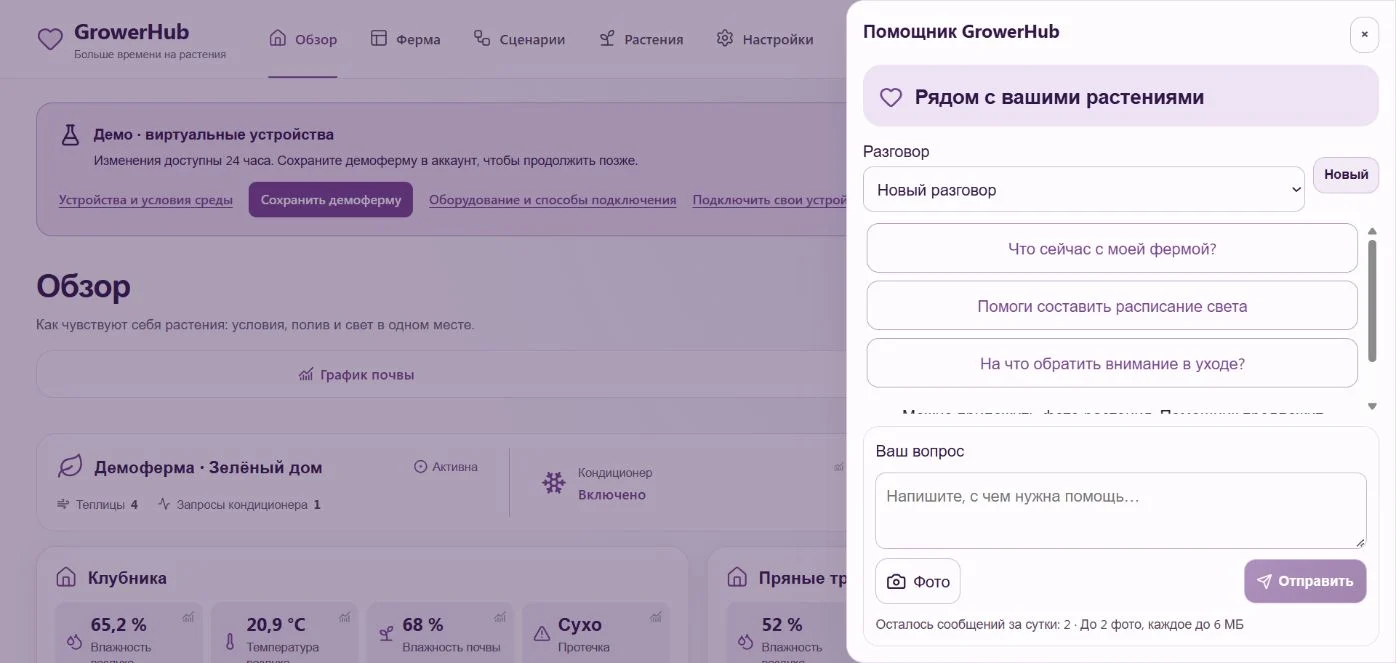This screenshot has width=1396, height=663.
Task: Start a new conversation with the Новый button
Action: tap(1346, 175)
